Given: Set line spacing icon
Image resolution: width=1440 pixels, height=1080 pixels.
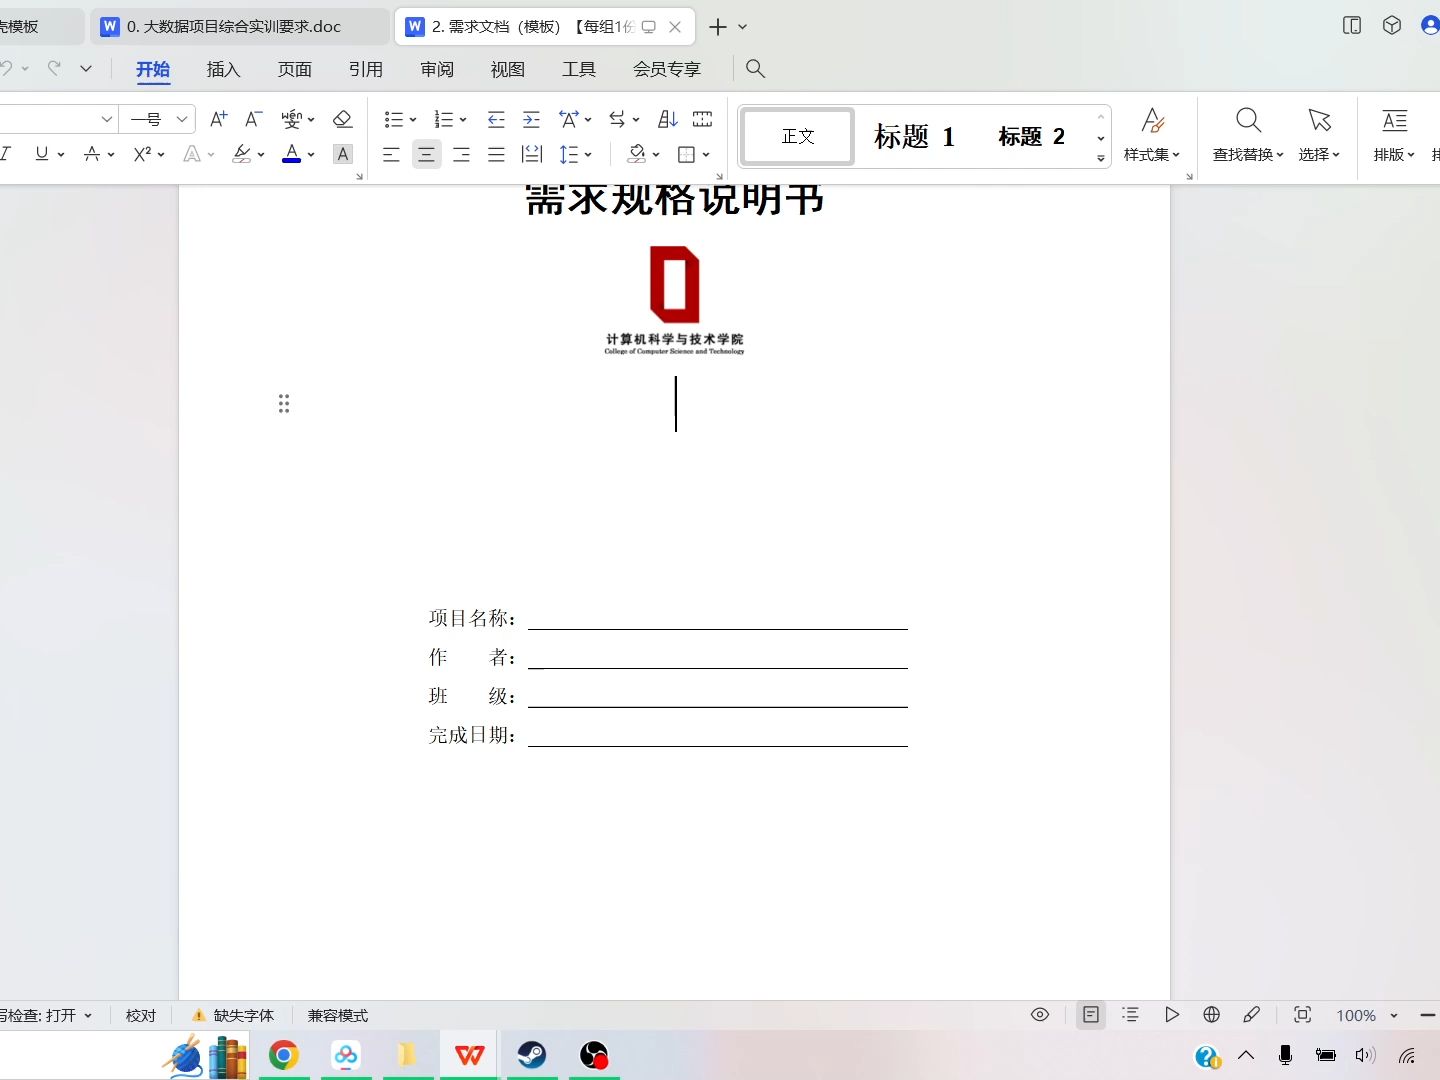Looking at the screenshot, I should tap(569, 155).
